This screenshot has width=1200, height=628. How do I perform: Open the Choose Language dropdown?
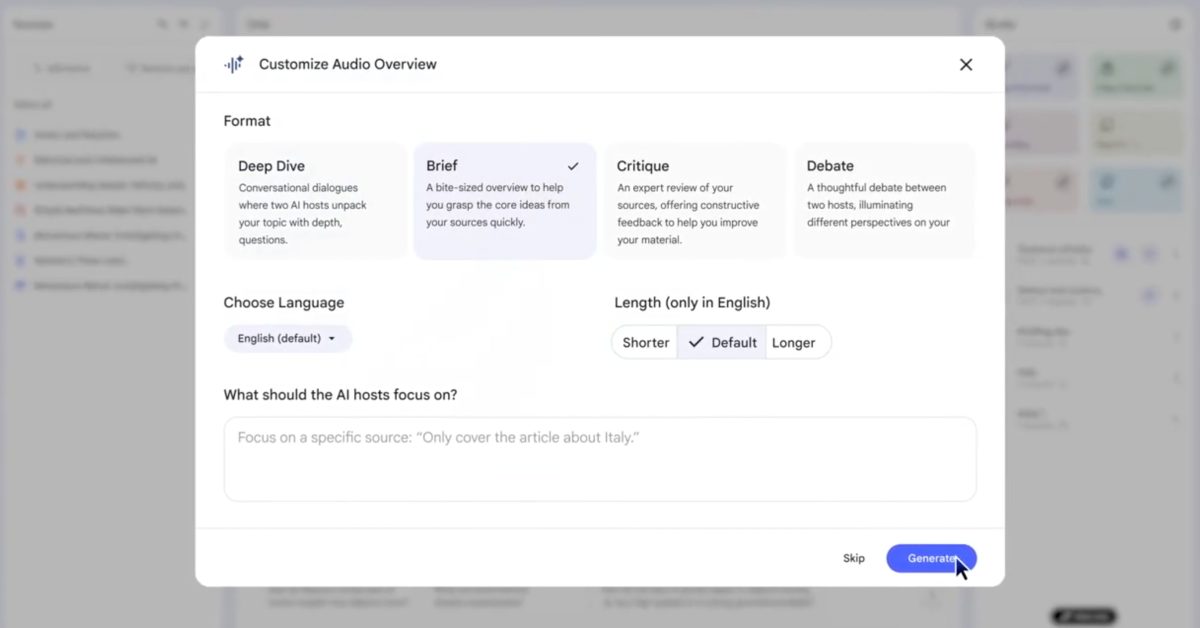pyautogui.click(x=288, y=338)
